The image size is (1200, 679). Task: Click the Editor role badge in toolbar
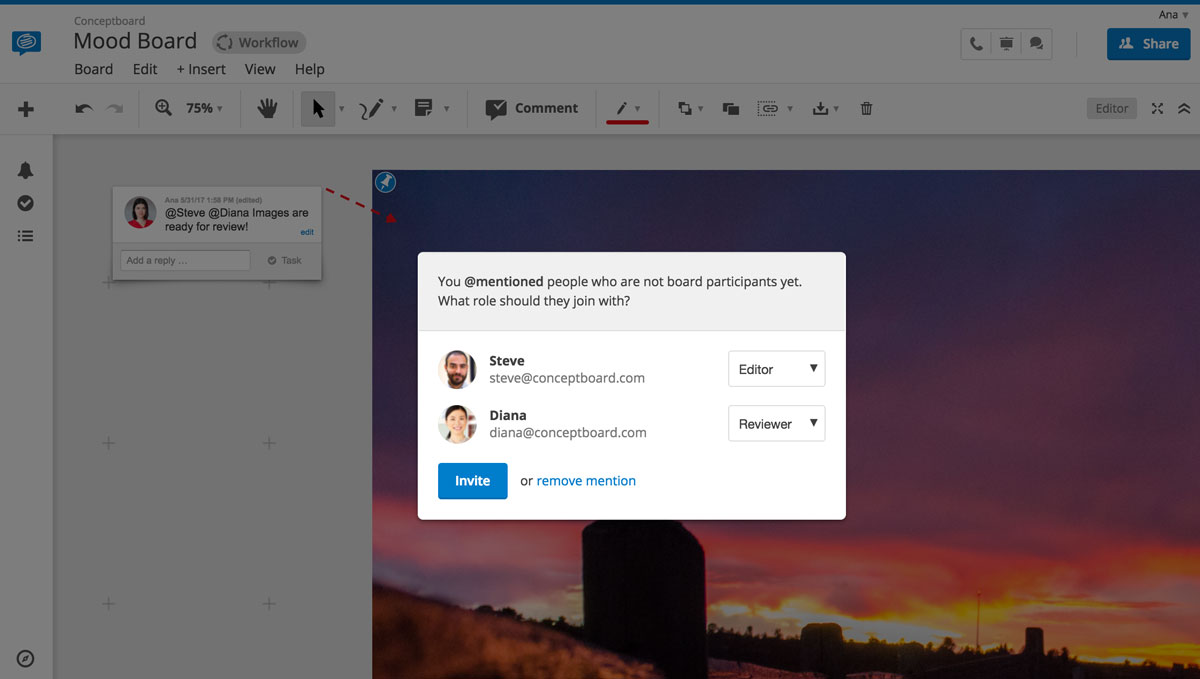tap(1112, 108)
